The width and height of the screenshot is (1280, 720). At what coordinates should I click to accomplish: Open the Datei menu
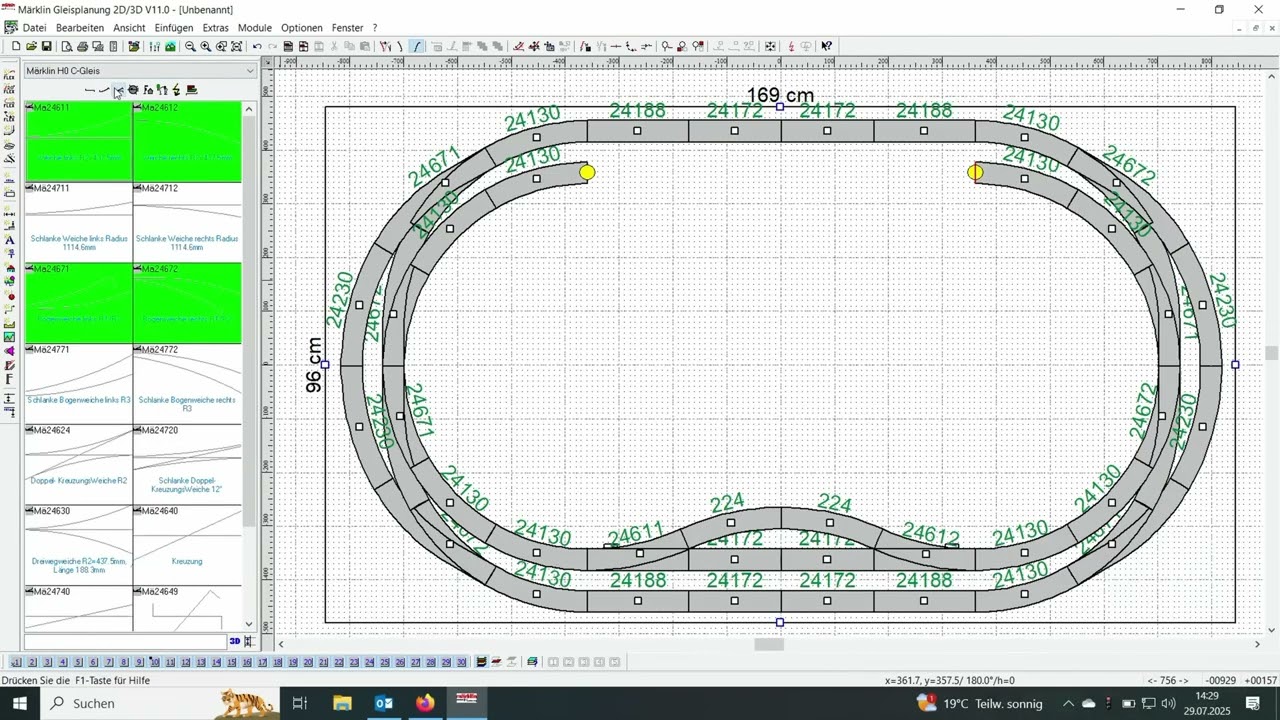[x=34, y=28]
